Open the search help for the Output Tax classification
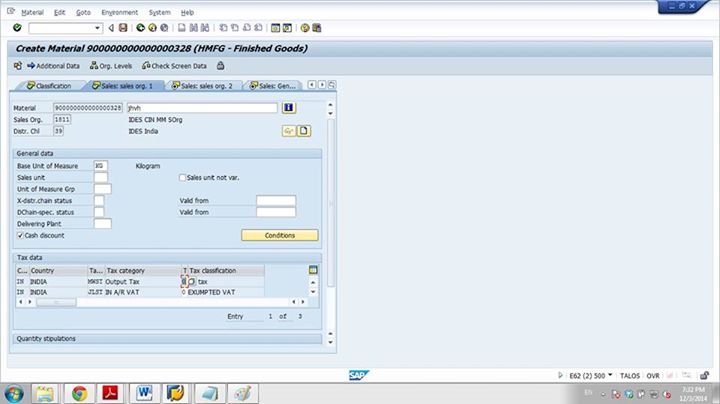Screen dimensions: 720x404 coord(191,281)
